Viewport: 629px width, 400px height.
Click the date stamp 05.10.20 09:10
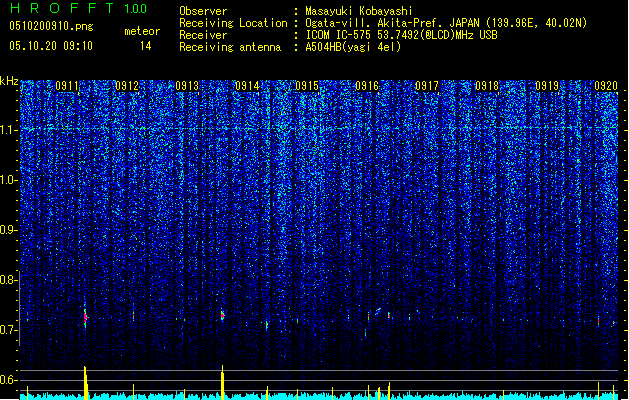click(51, 46)
